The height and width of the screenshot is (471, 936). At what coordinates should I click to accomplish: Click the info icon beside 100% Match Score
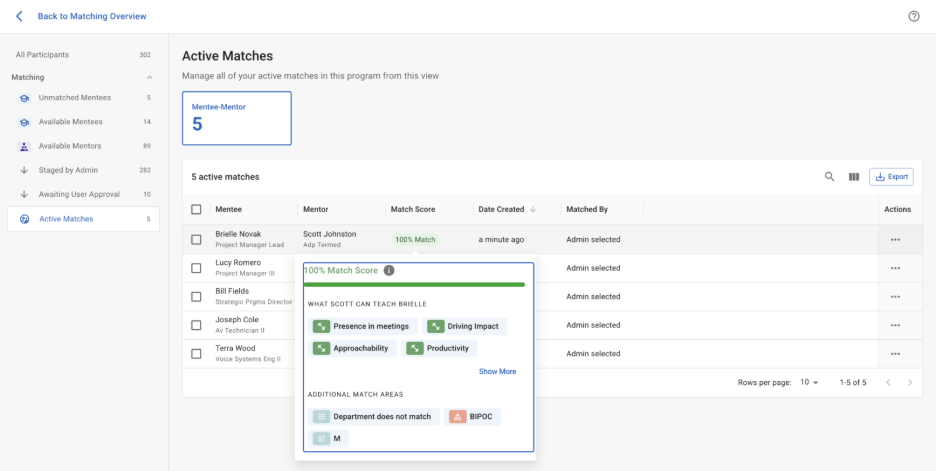(389, 270)
